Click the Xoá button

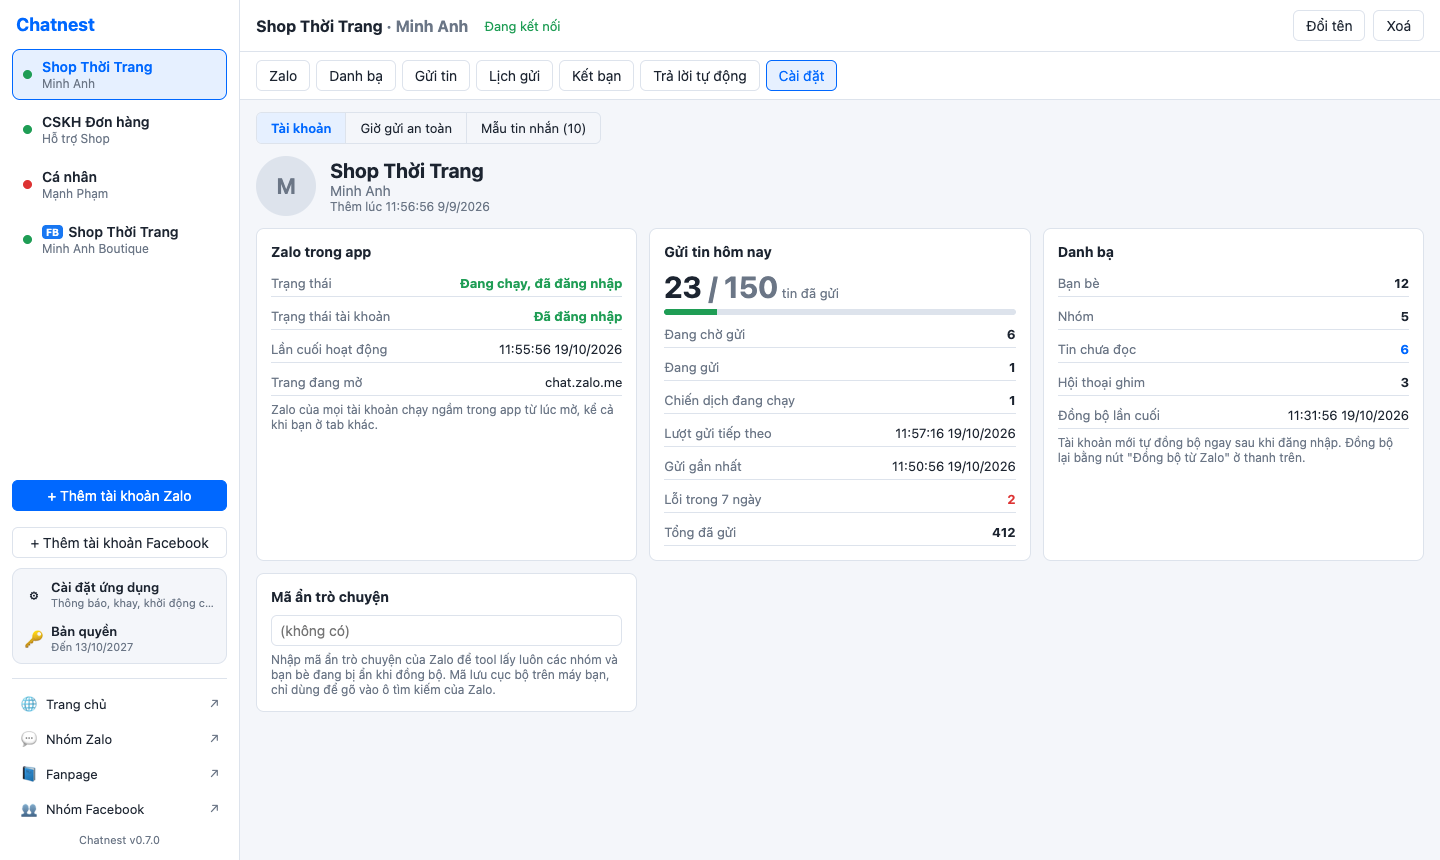pyautogui.click(x=1399, y=26)
